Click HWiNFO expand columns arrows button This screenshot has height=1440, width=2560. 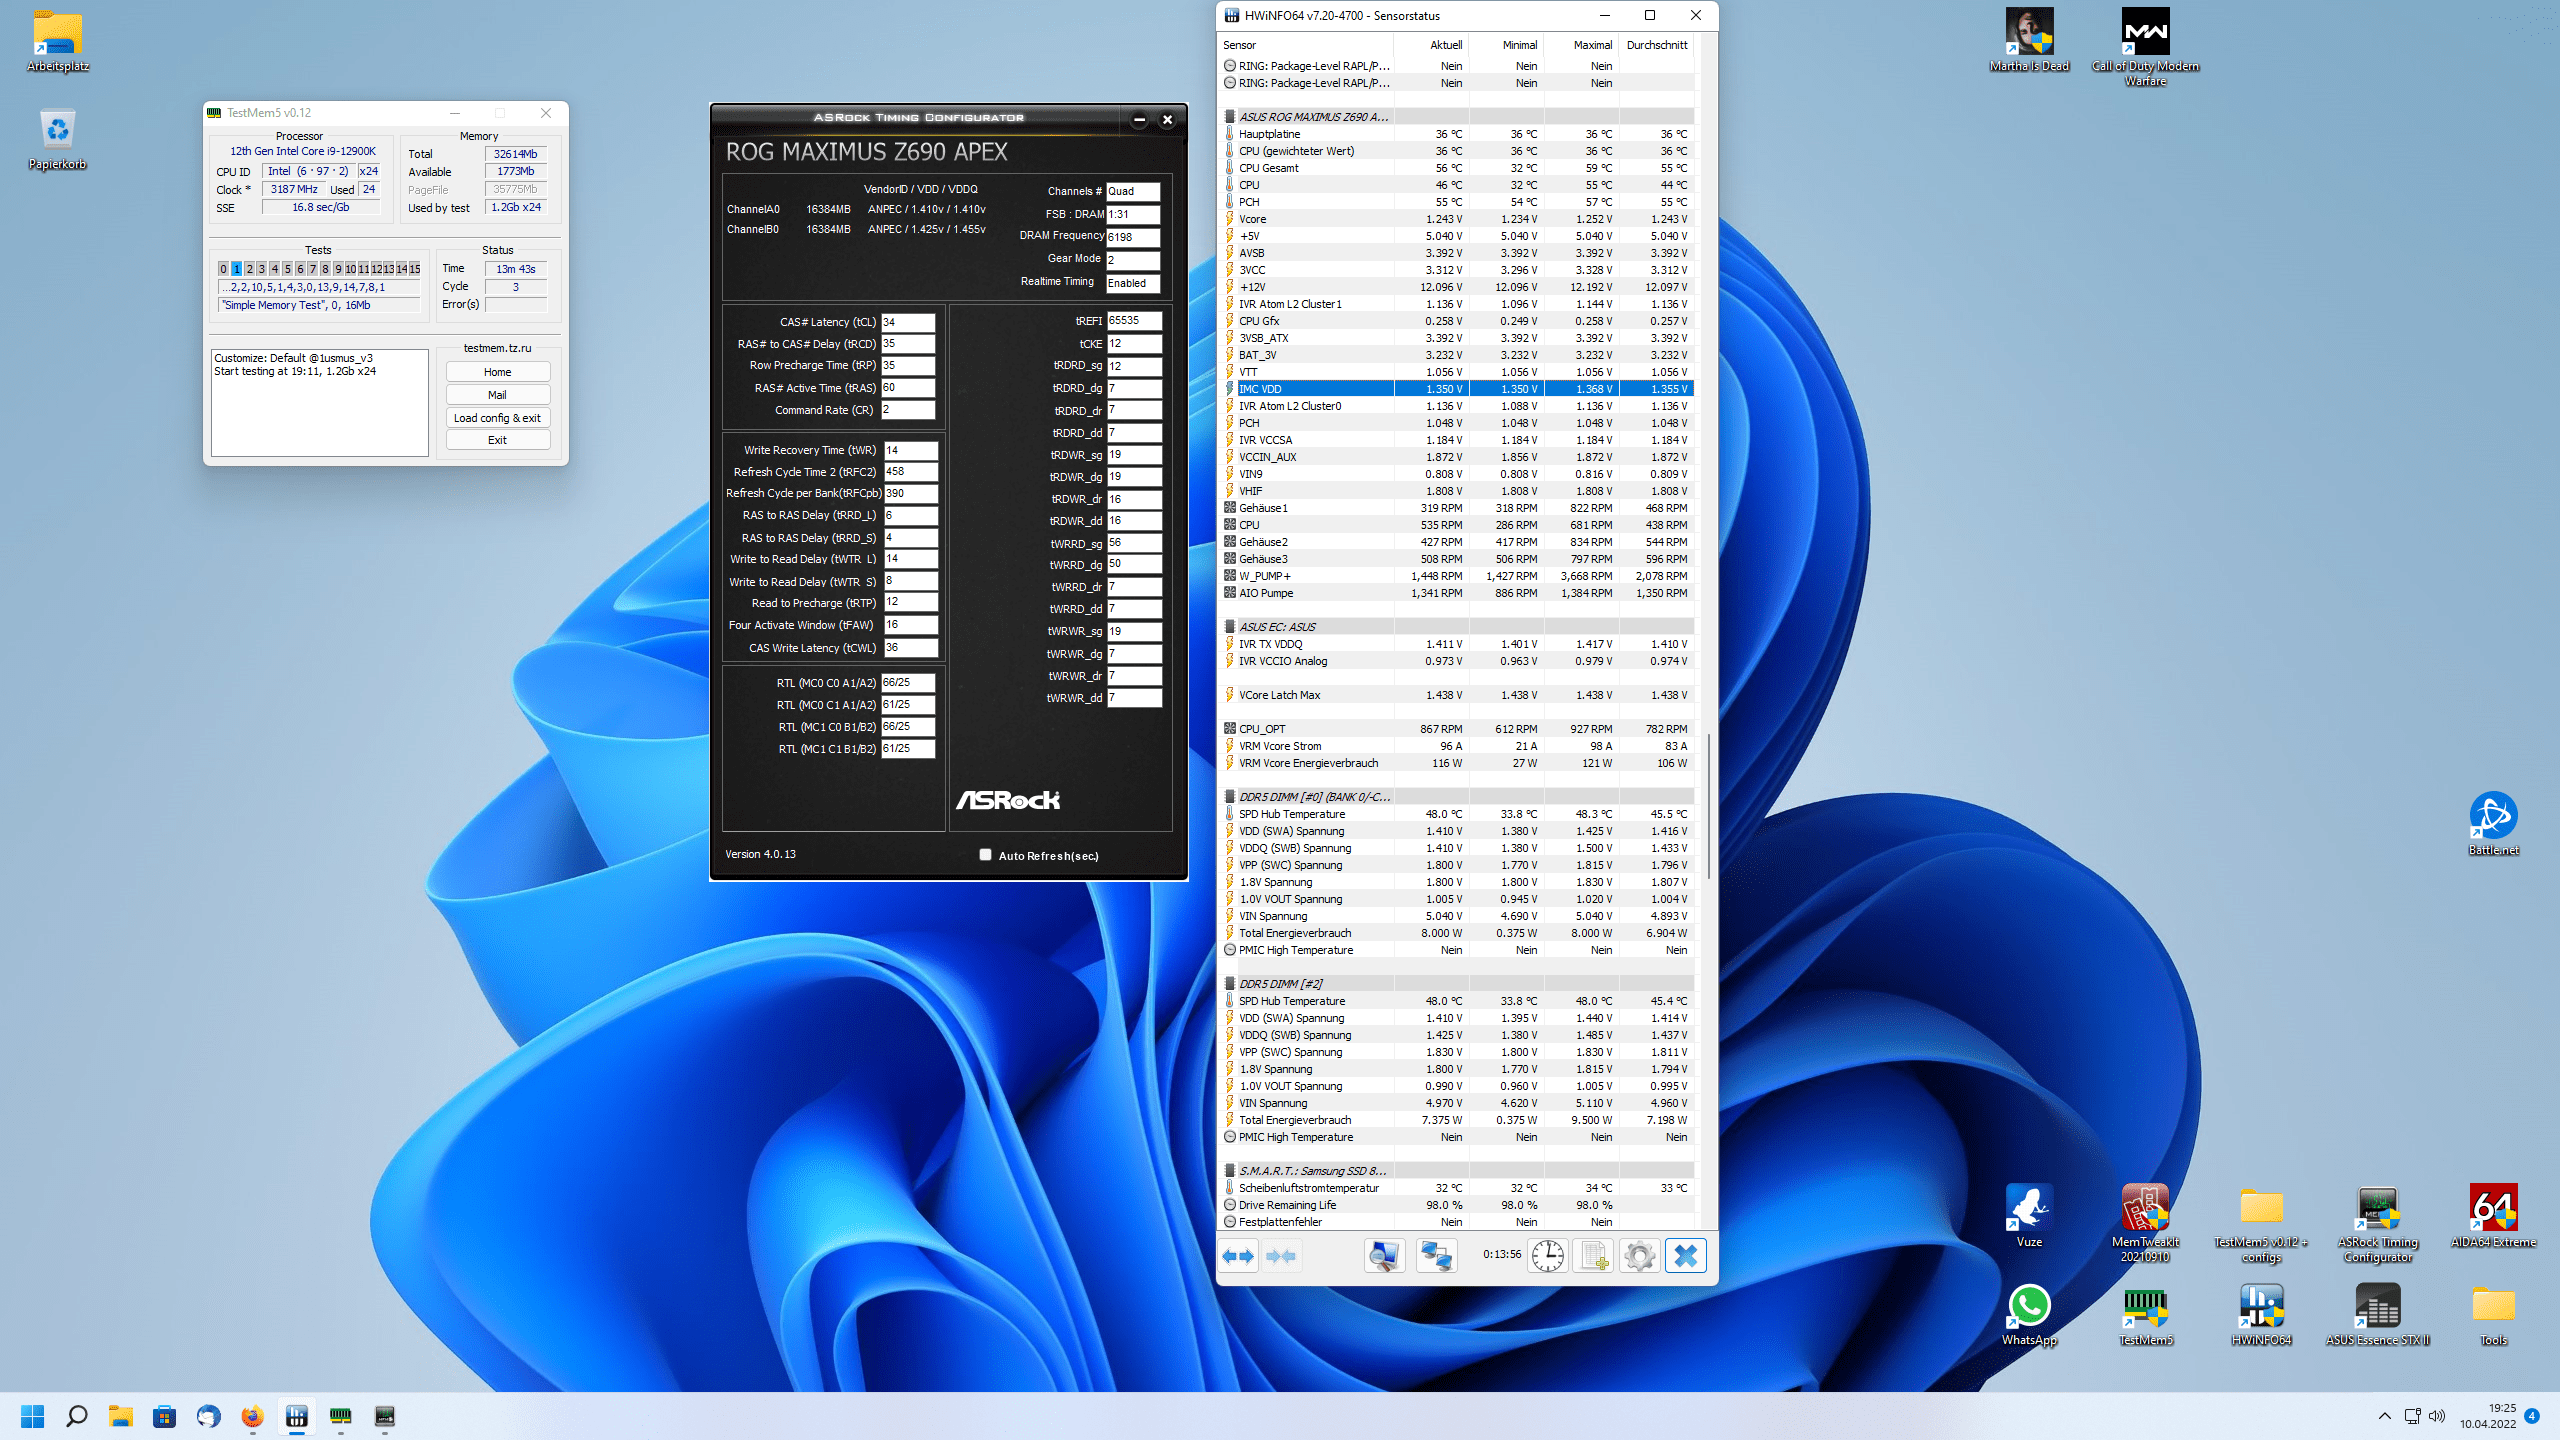(1239, 1255)
